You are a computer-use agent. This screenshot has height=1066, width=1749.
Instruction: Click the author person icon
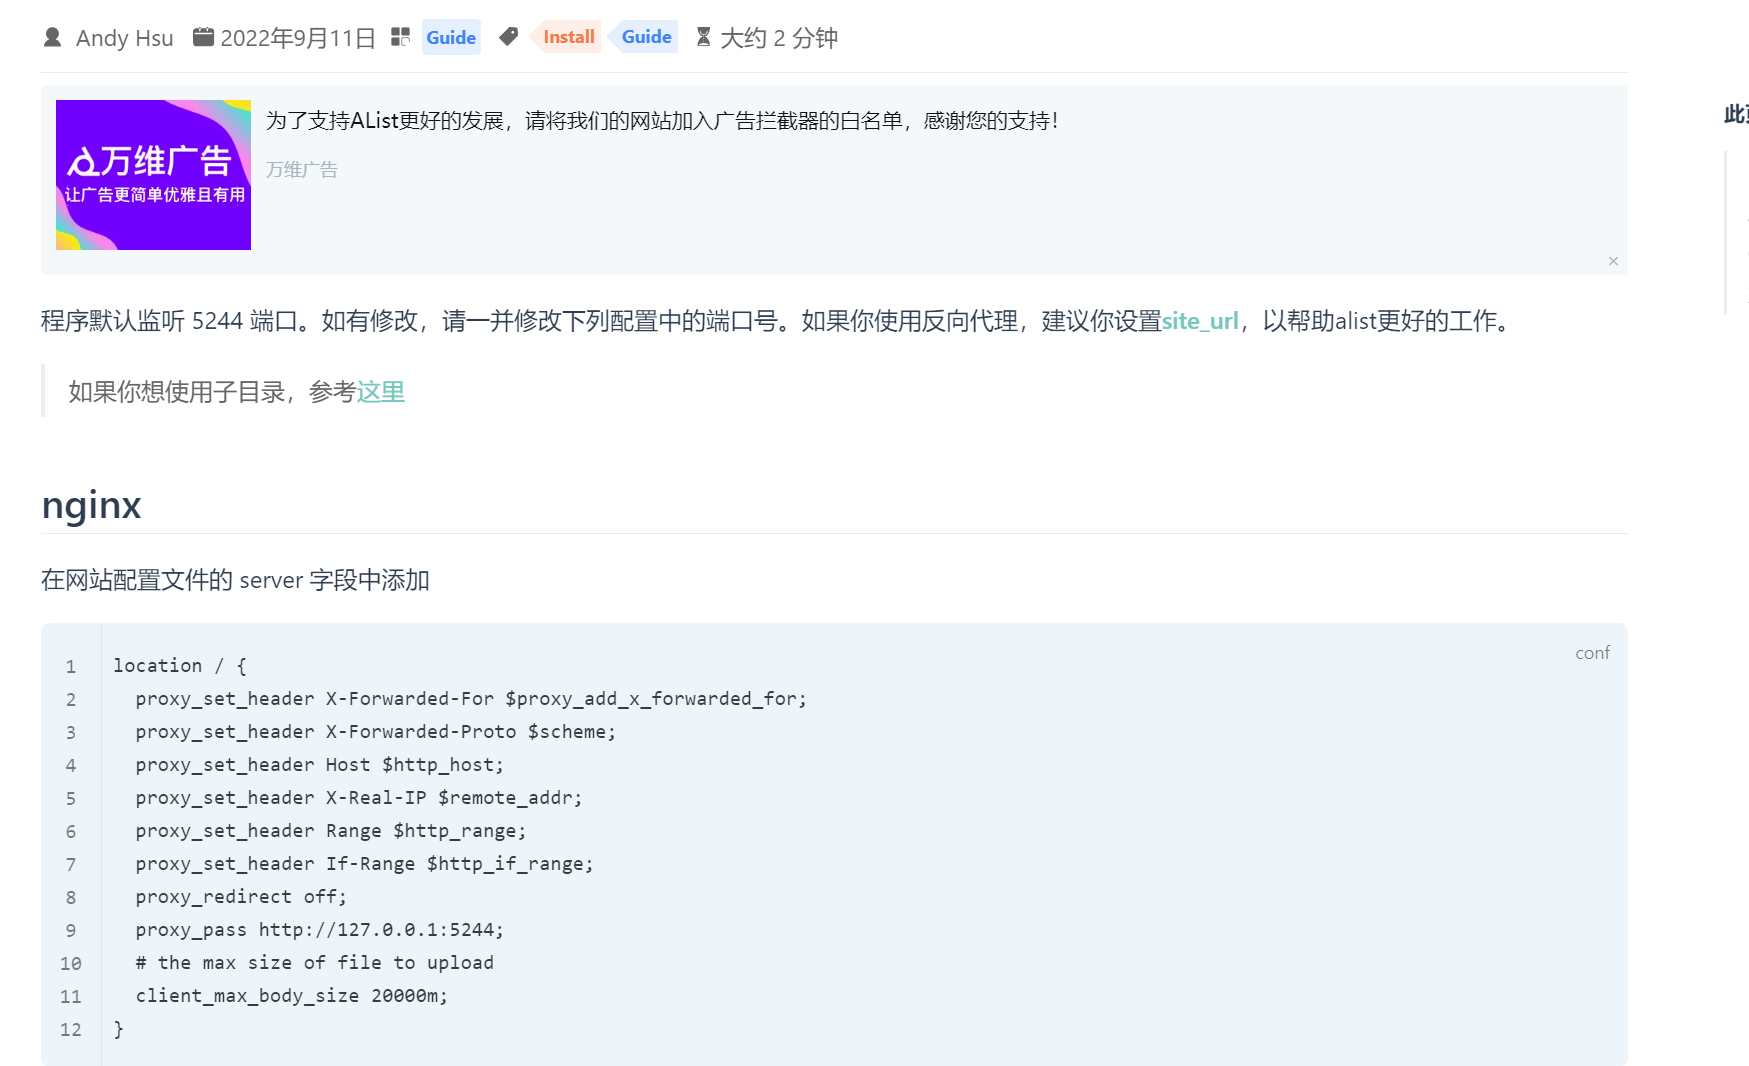coord(52,37)
